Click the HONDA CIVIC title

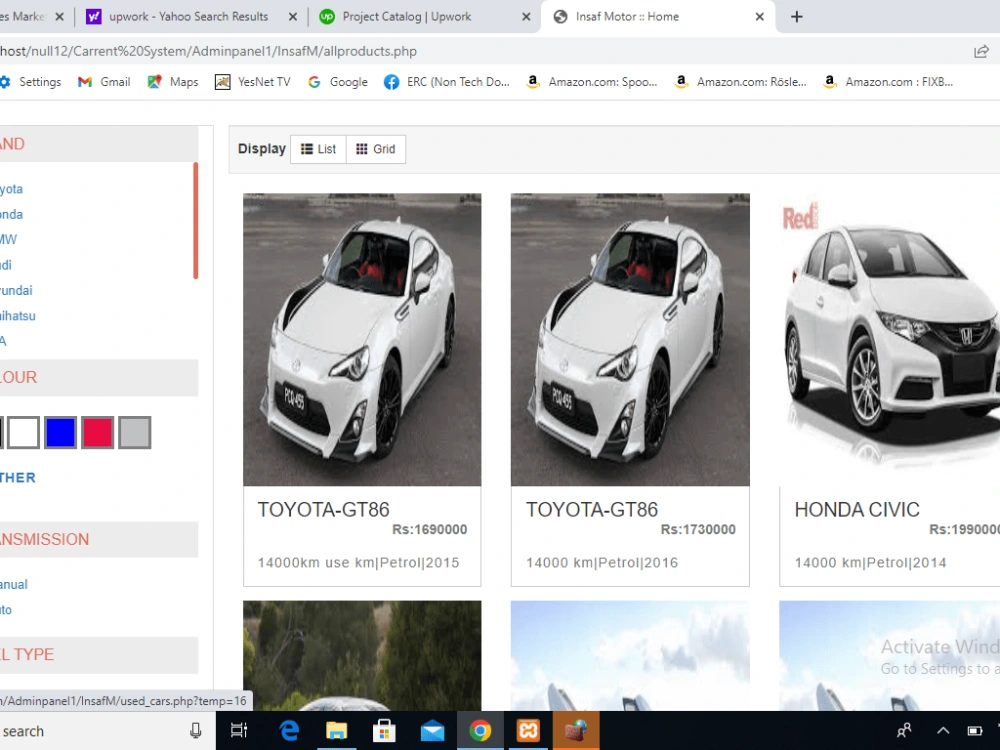coord(857,510)
